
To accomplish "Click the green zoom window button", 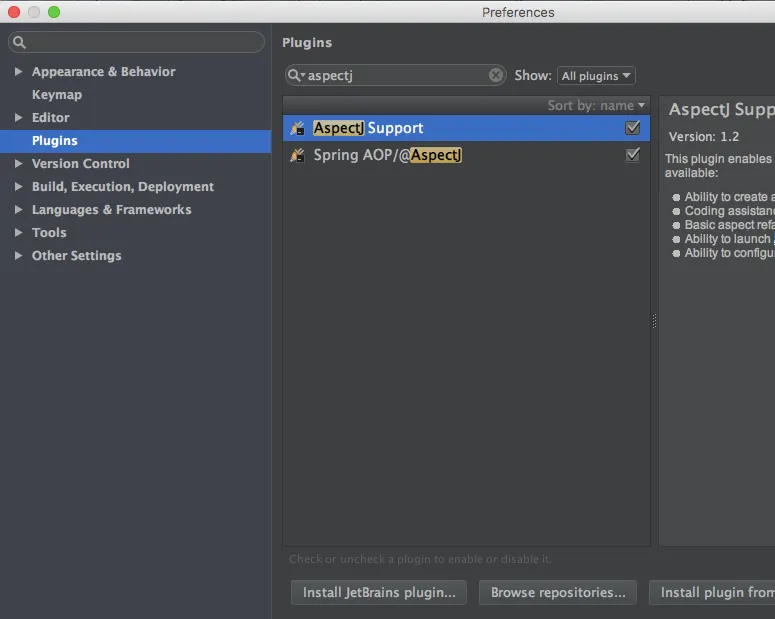I will (x=54, y=12).
